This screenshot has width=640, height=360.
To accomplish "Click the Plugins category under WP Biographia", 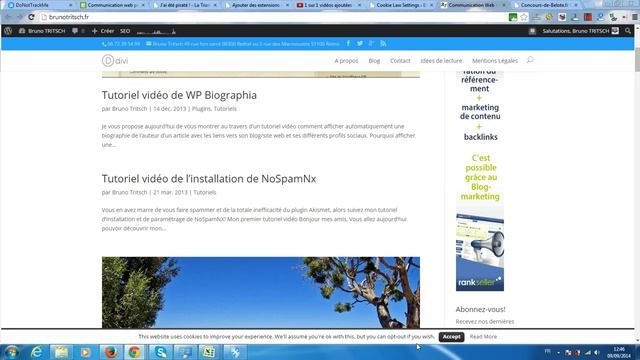I will (x=201, y=109).
